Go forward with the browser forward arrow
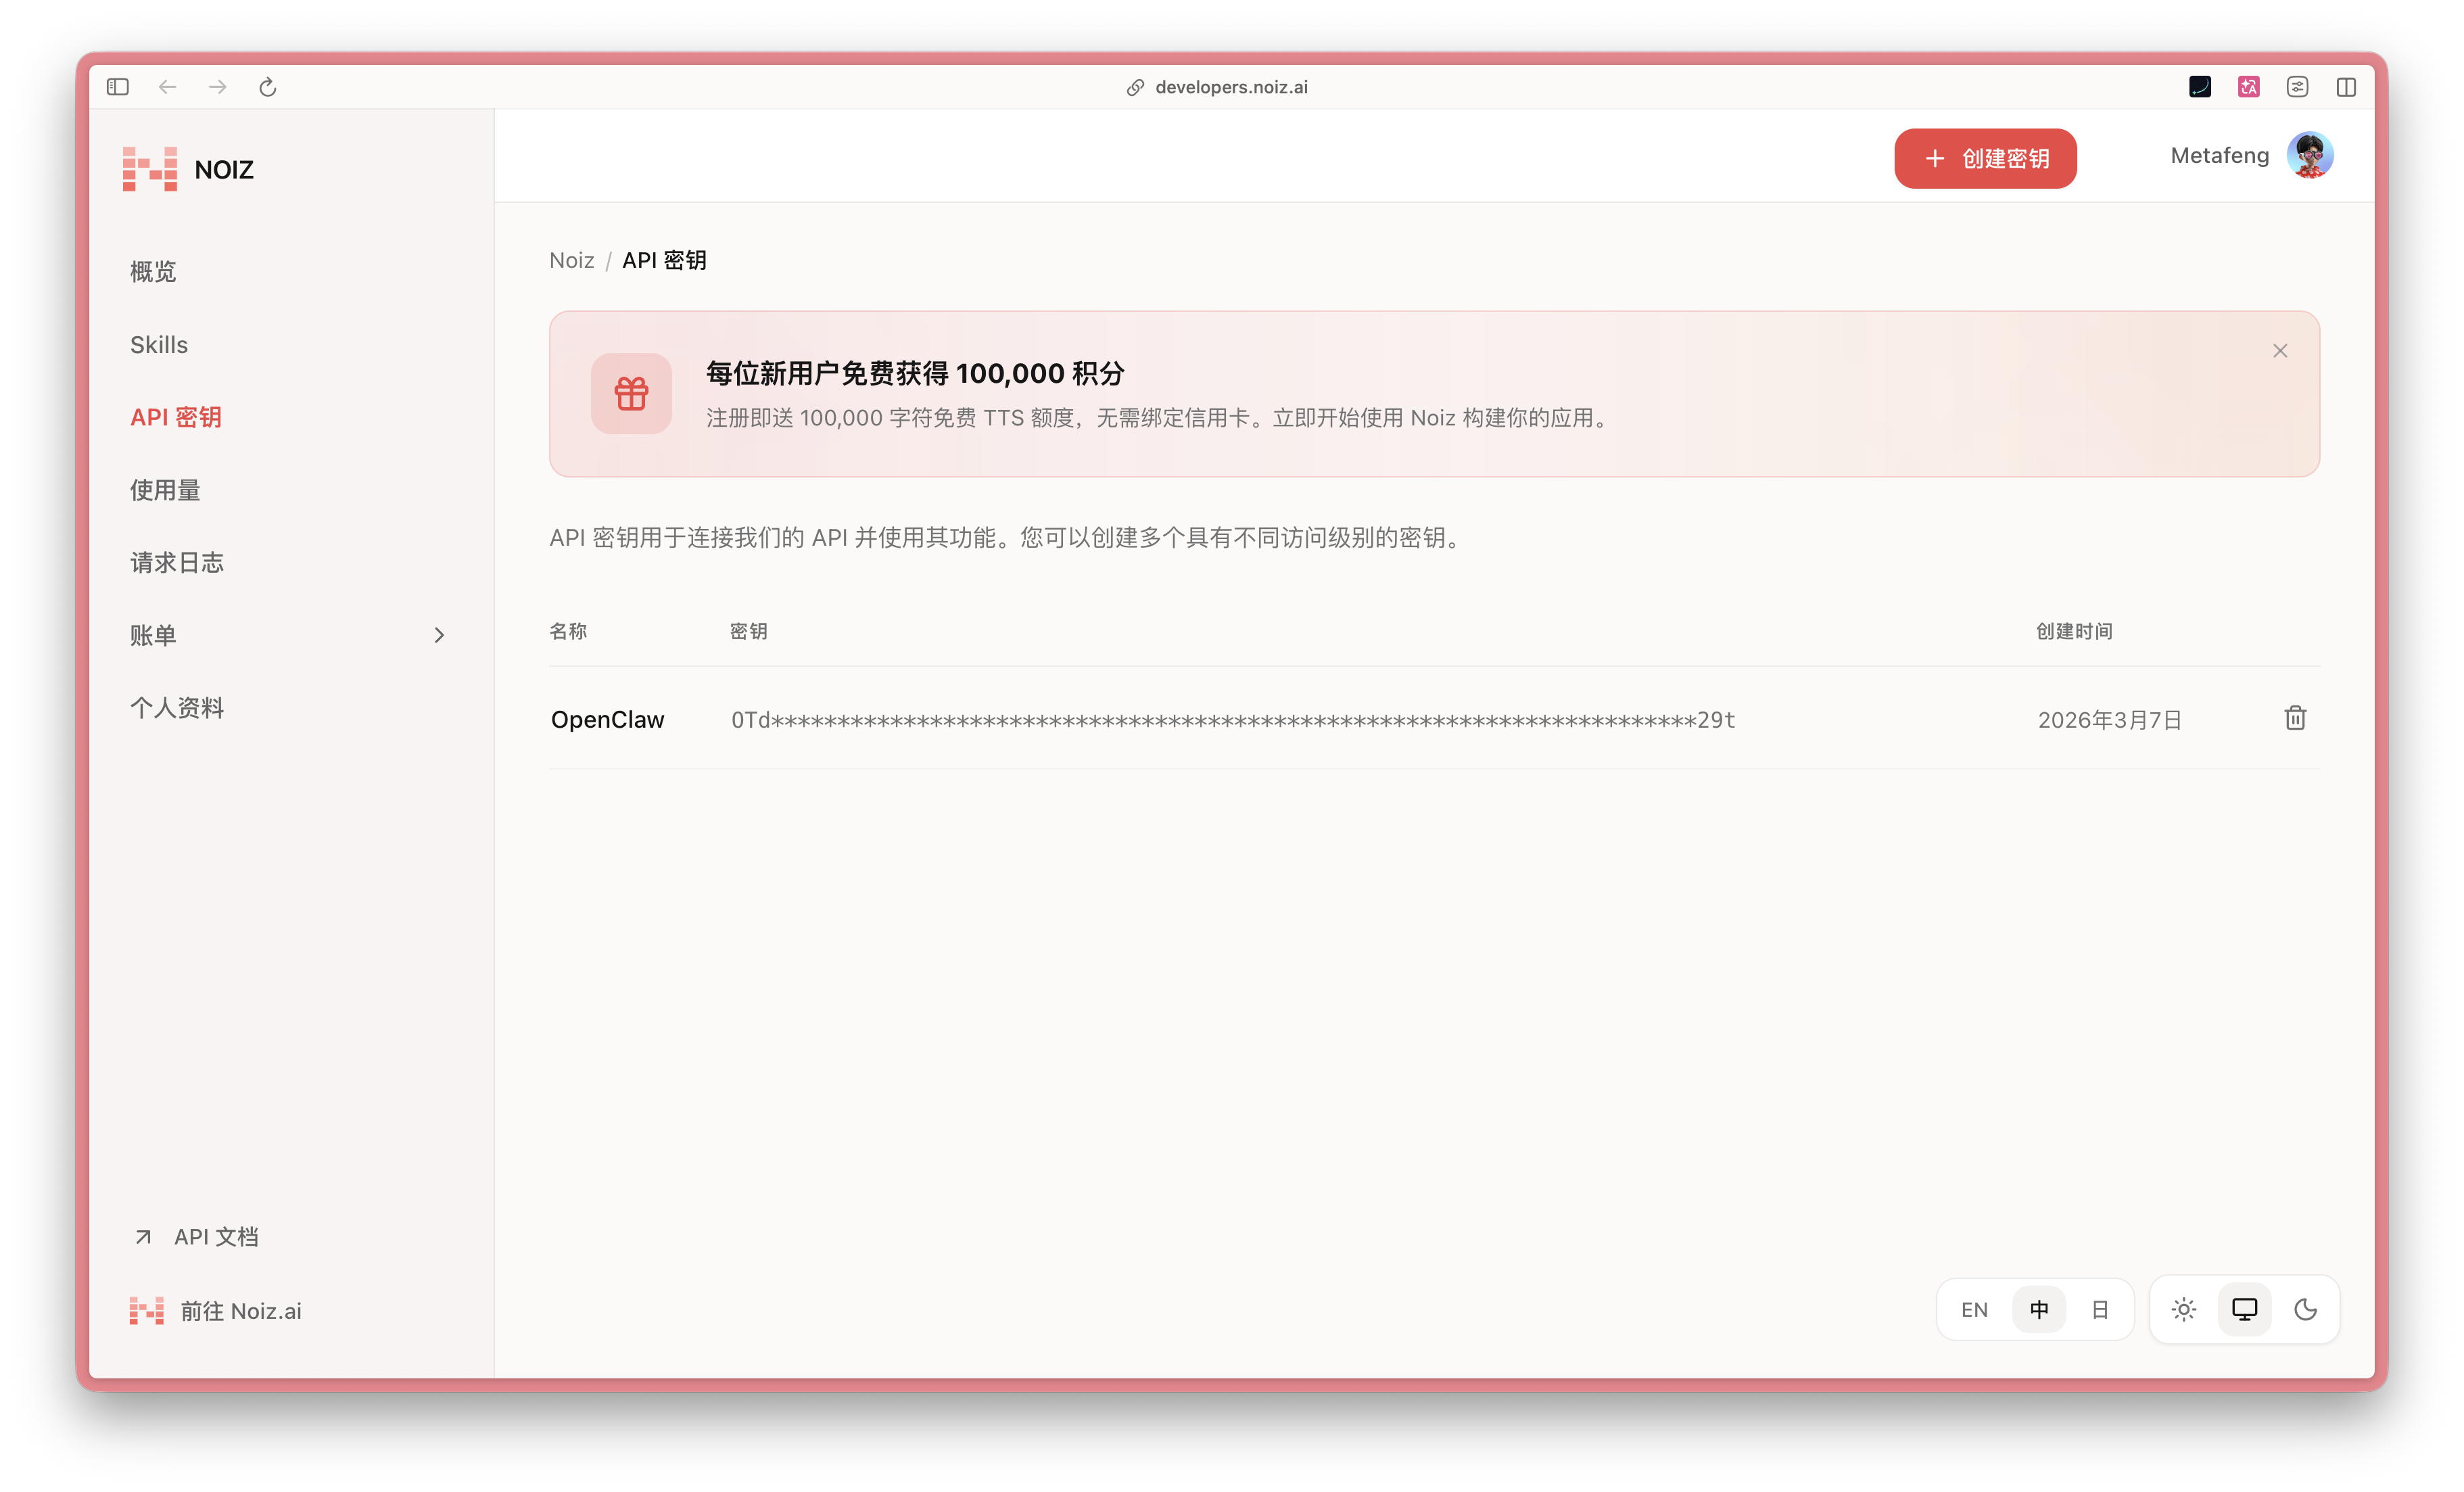2464x1492 pixels. pyautogui.click(x=218, y=87)
